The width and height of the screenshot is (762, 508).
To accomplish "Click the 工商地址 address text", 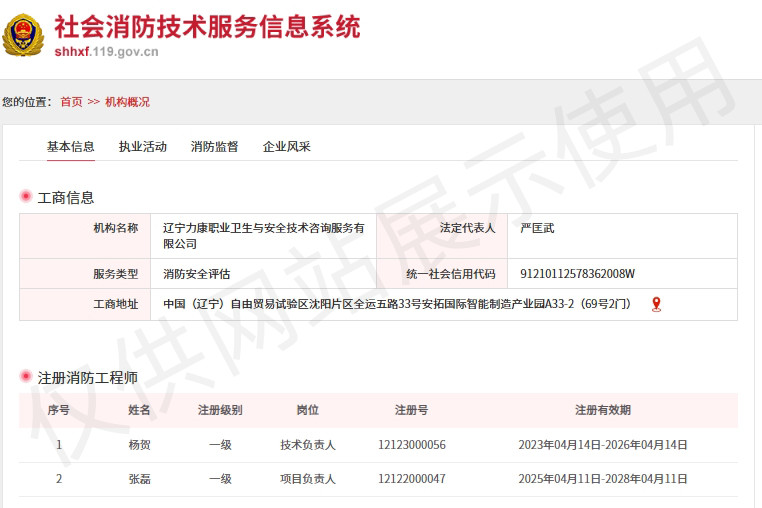I will point(397,304).
